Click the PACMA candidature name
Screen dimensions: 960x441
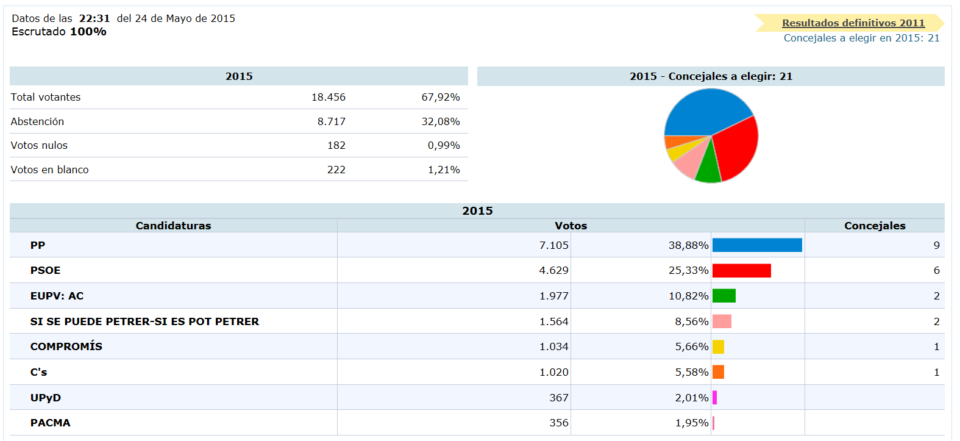pyautogui.click(x=50, y=423)
